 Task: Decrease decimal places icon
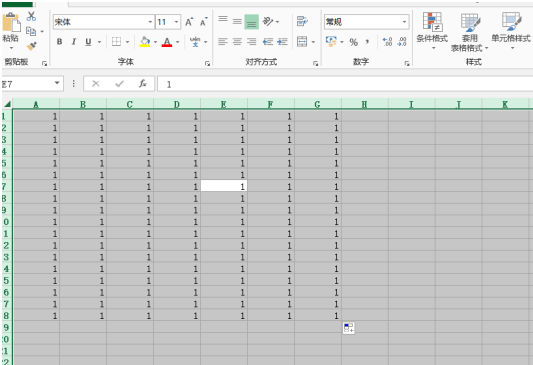(402, 42)
